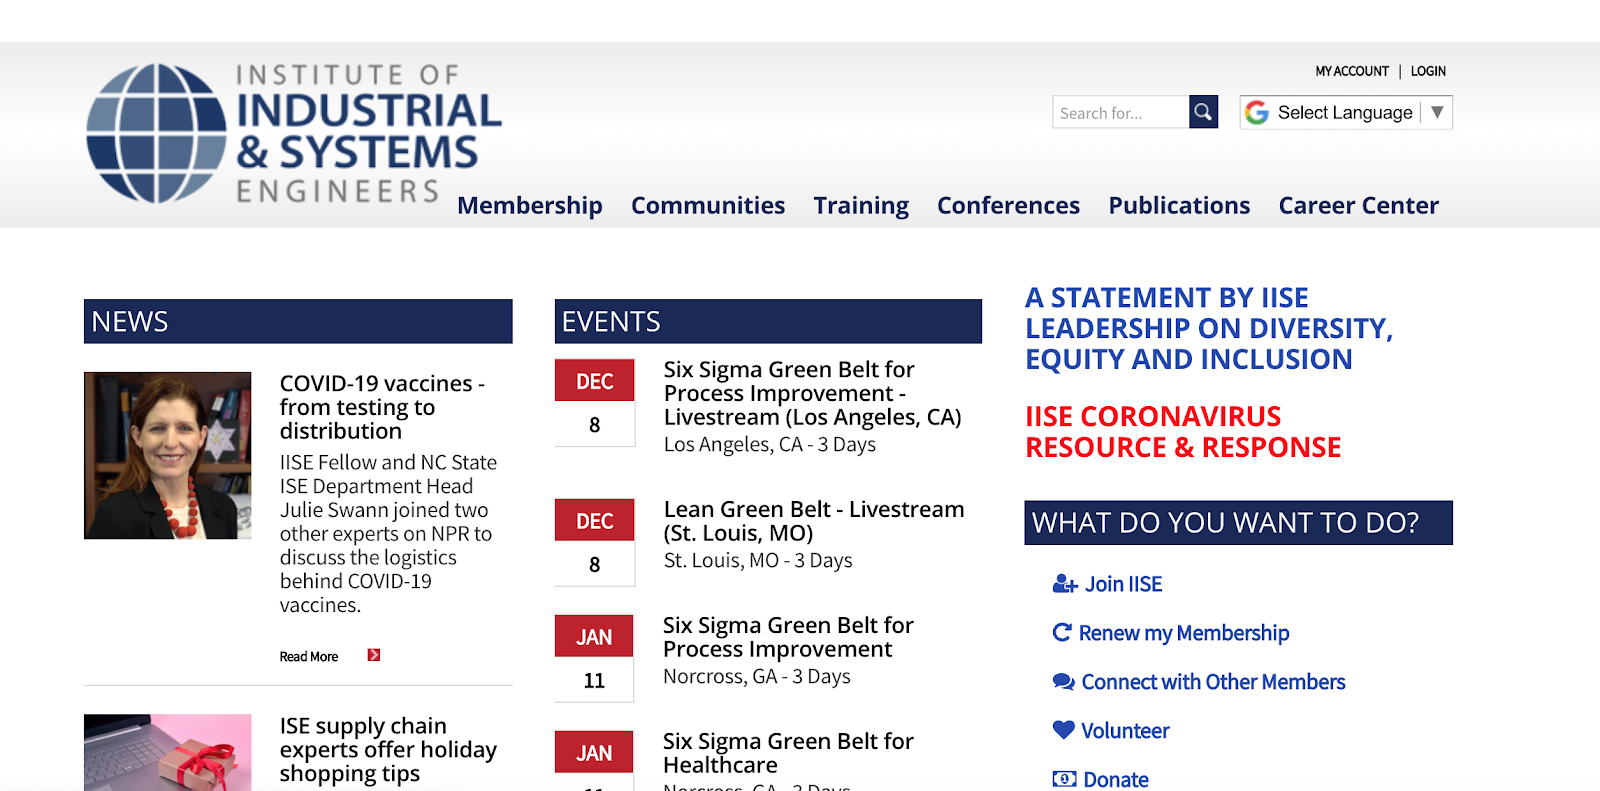Click the Volunteer heart icon
This screenshot has height=791, width=1600.
[x=1063, y=730]
